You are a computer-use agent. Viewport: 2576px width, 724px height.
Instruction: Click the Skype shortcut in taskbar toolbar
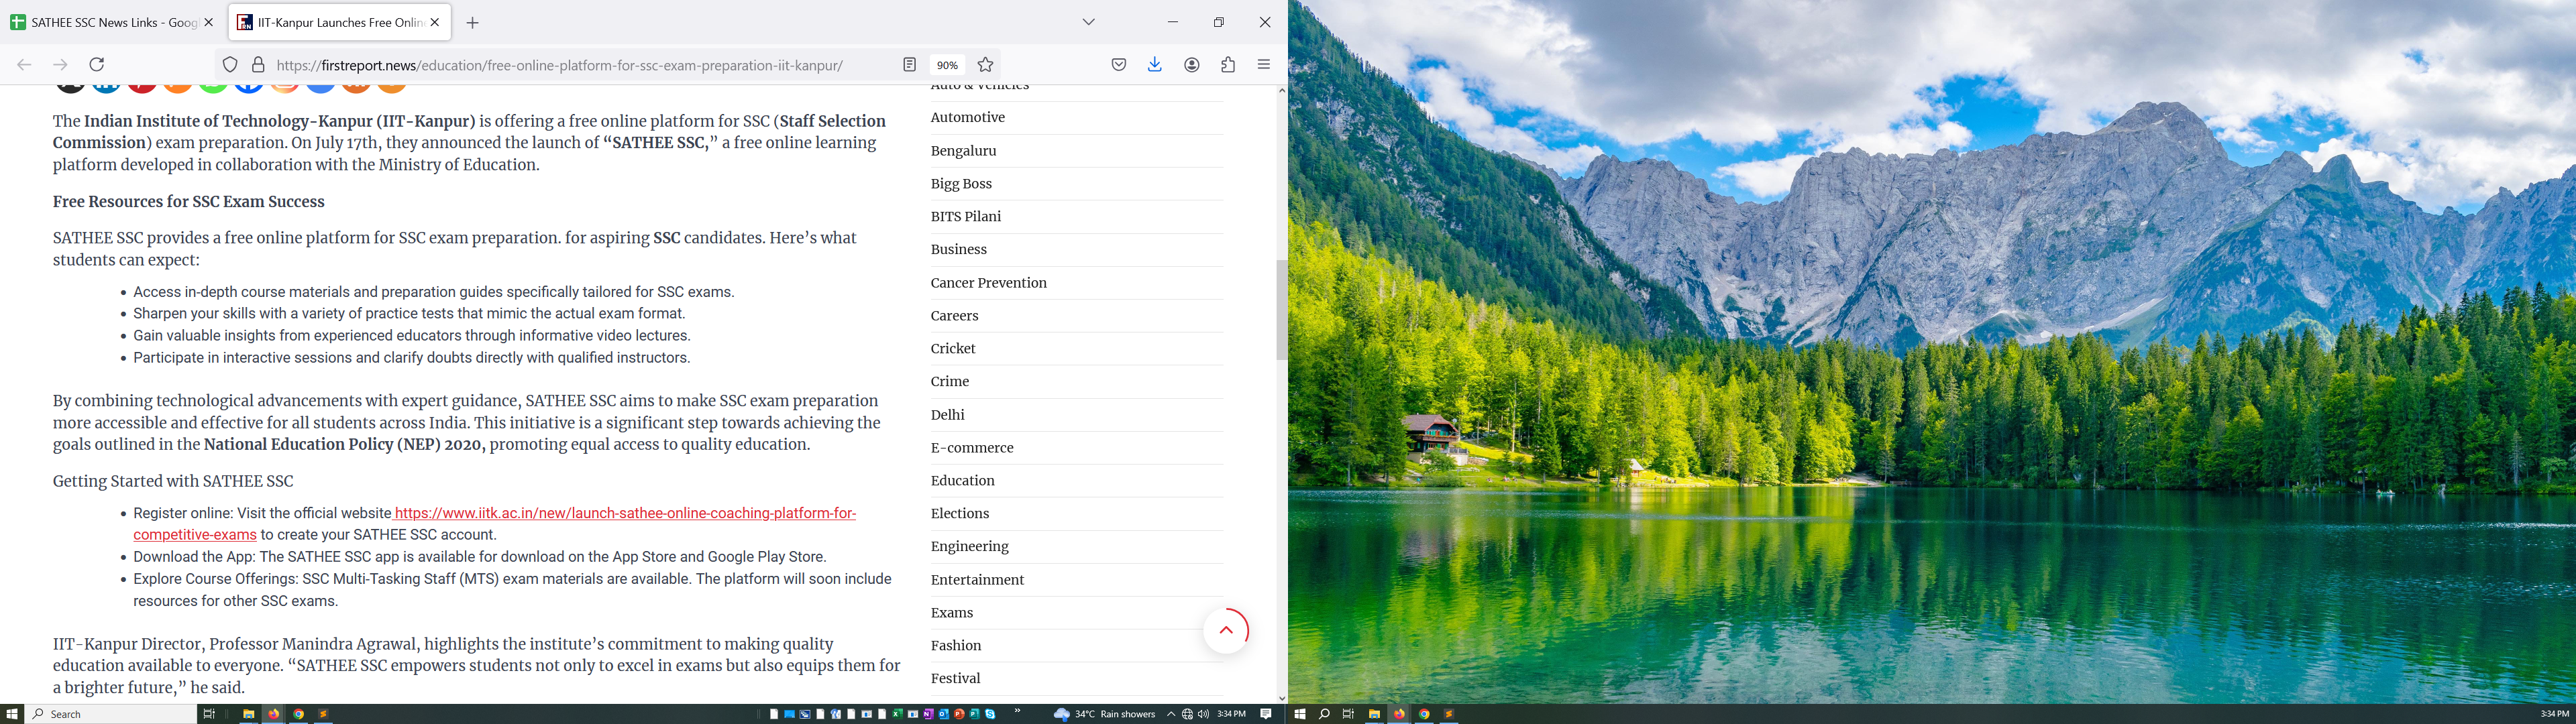click(x=991, y=714)
